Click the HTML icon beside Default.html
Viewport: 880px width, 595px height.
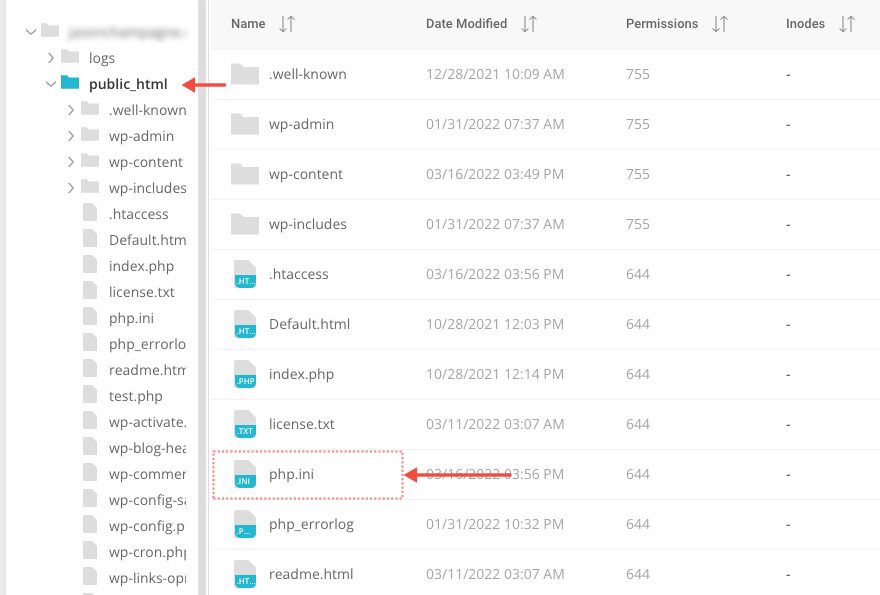[x=245, y=324]
